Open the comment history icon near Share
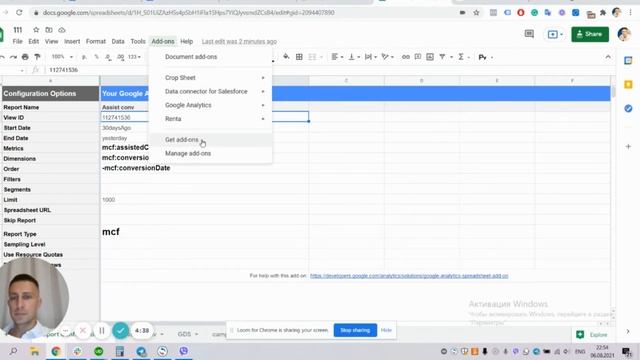 [x=529, y=34]
